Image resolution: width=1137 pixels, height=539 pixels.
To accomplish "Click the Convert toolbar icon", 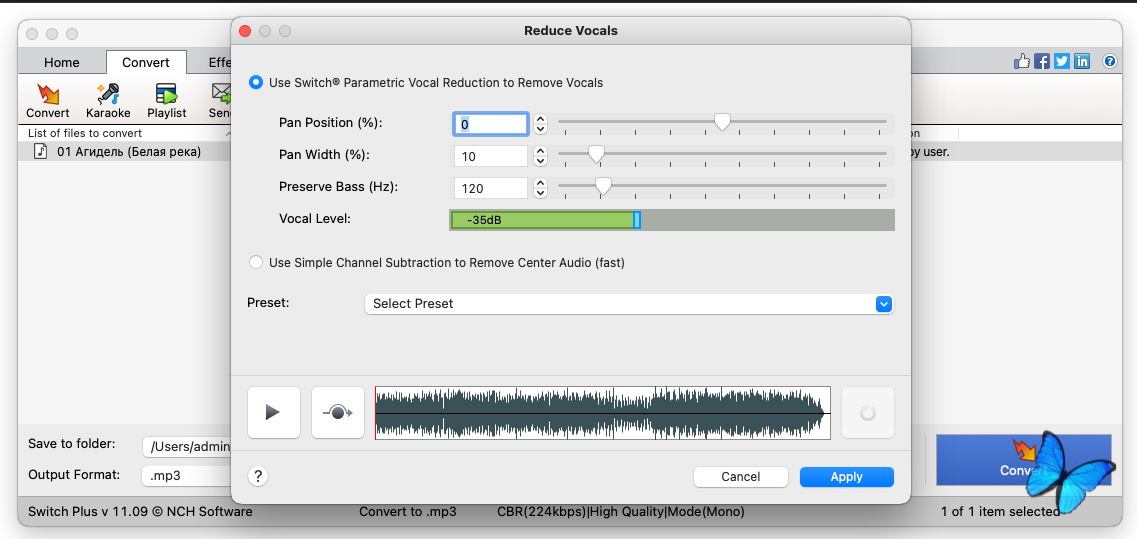I will (47, 100).
